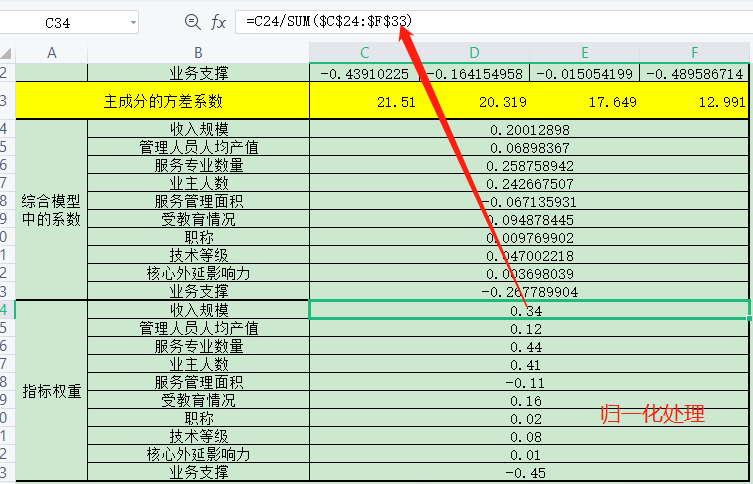Open the name box dropdown arrow
This screenshot has height=484, width=753.
pos(133,22)
